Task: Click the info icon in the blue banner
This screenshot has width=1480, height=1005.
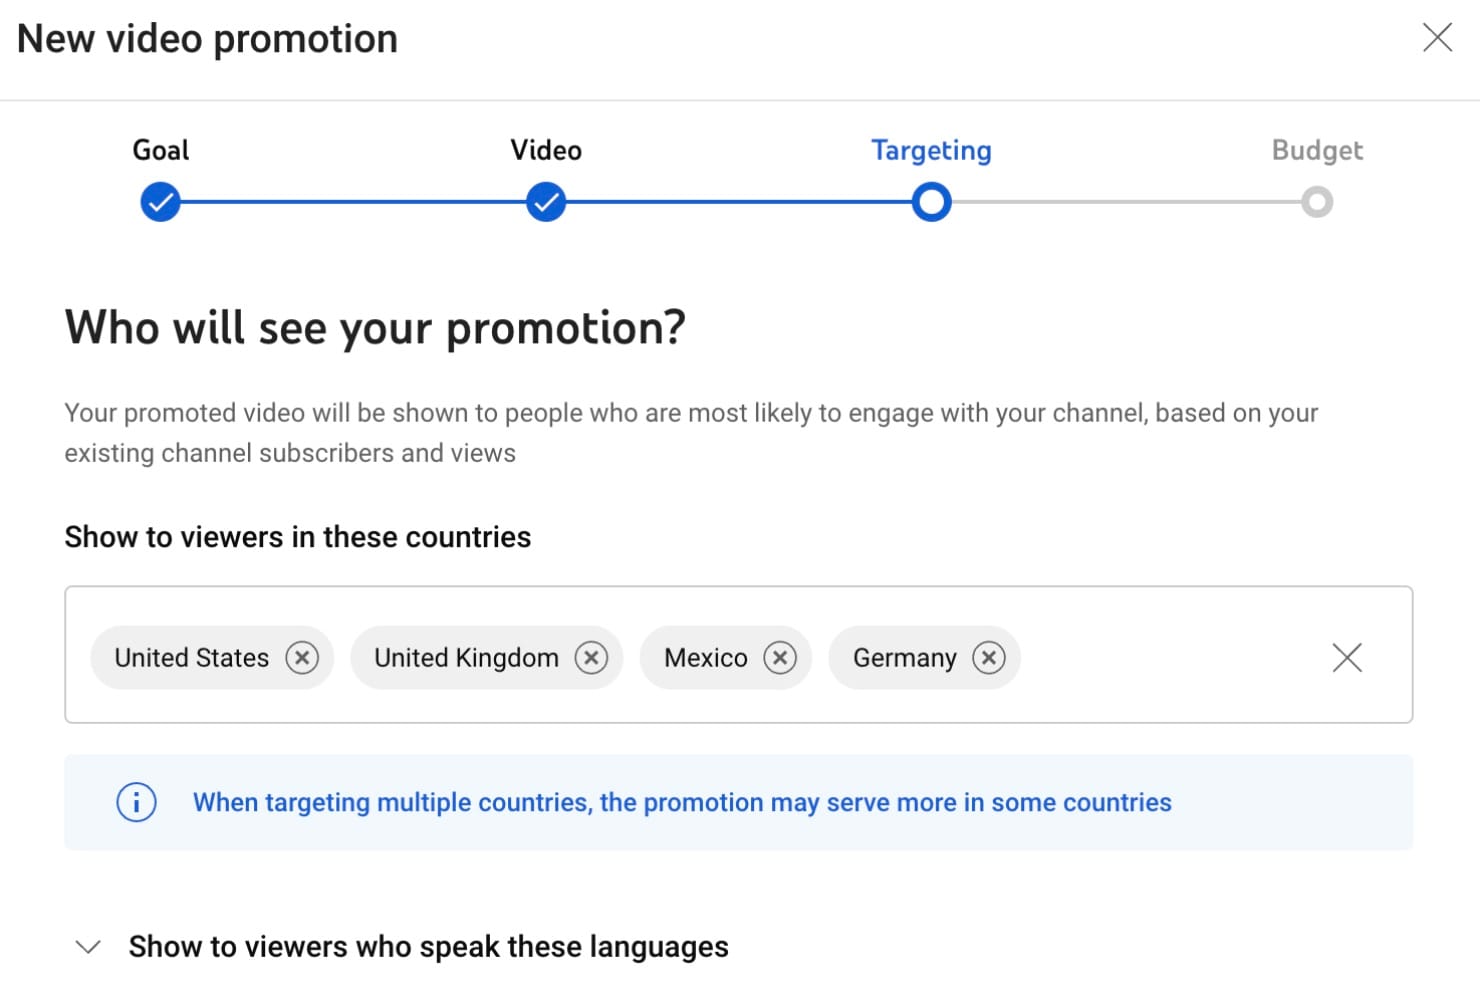Action: pos(137,802)
